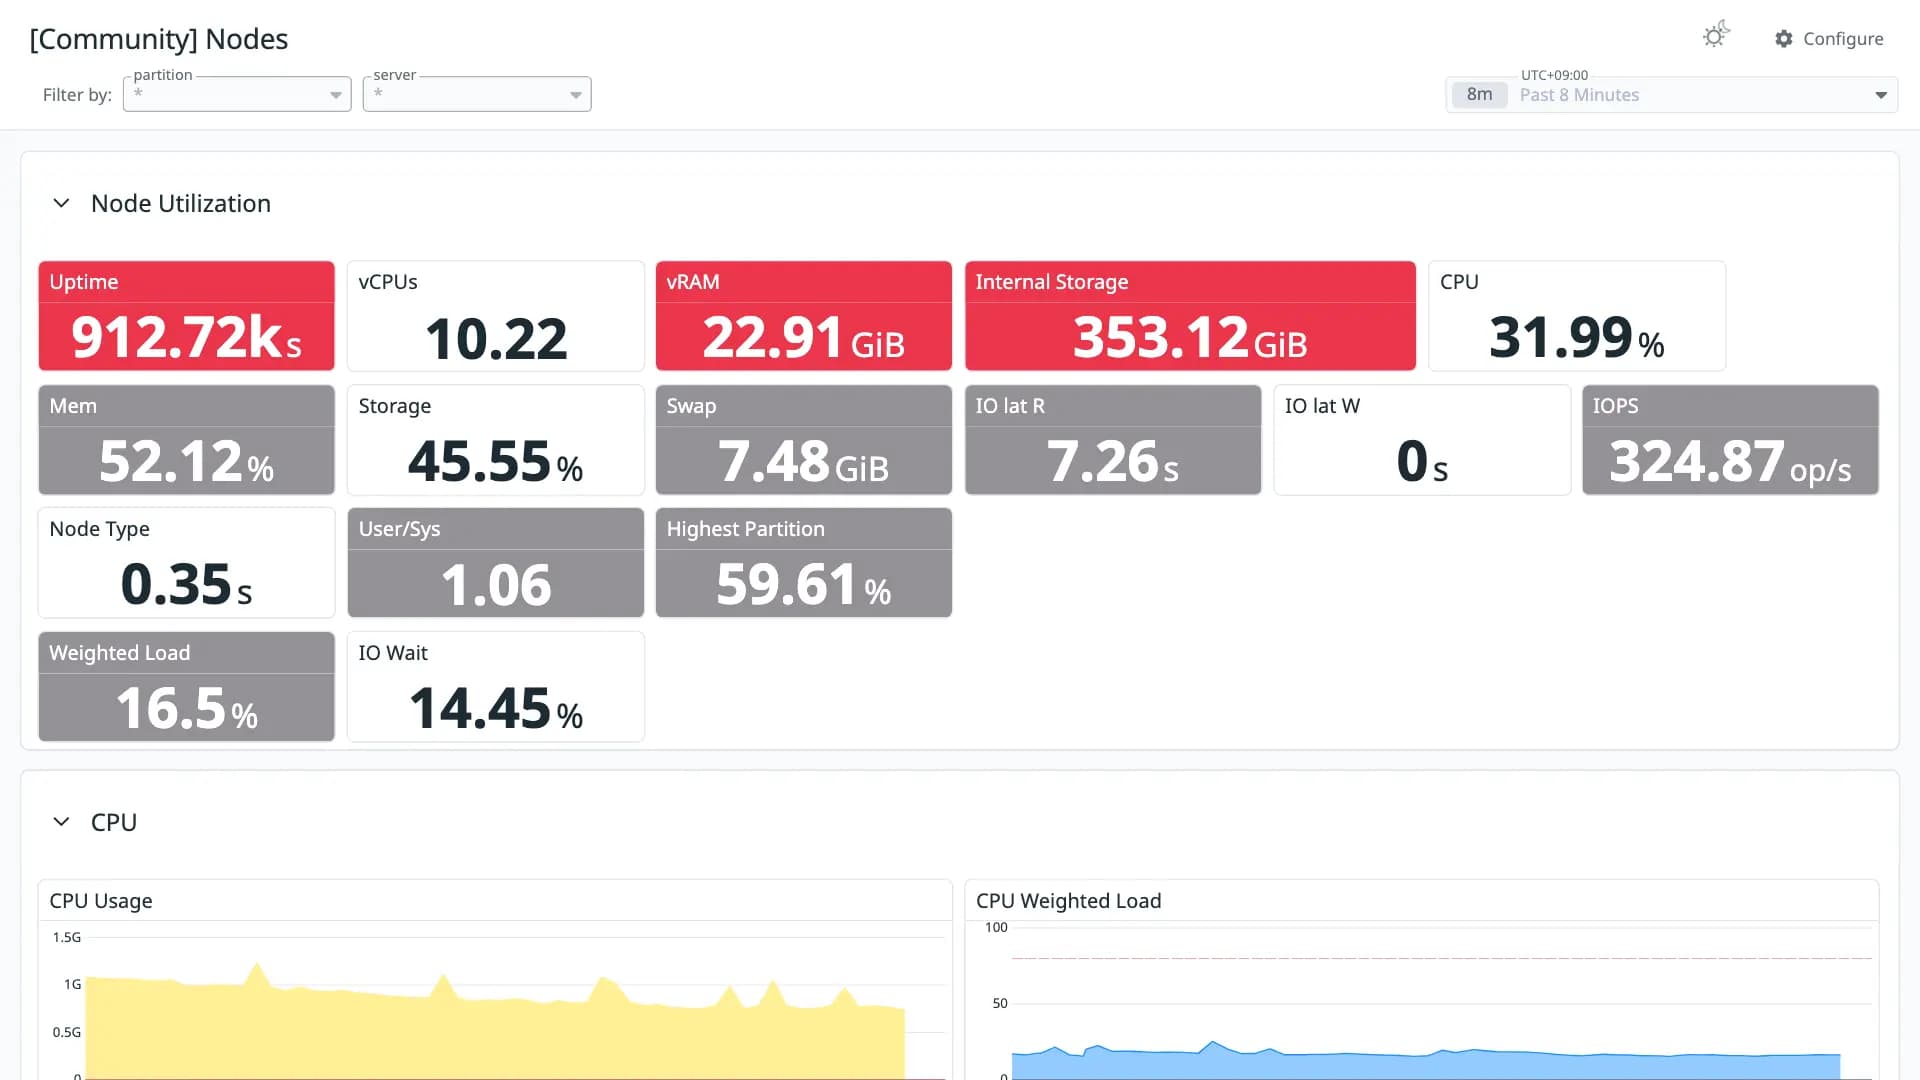Click the CPU Usage chart title
Image resolution: width=1920 pixels, height=1080 pixels.
coord(101,901)
